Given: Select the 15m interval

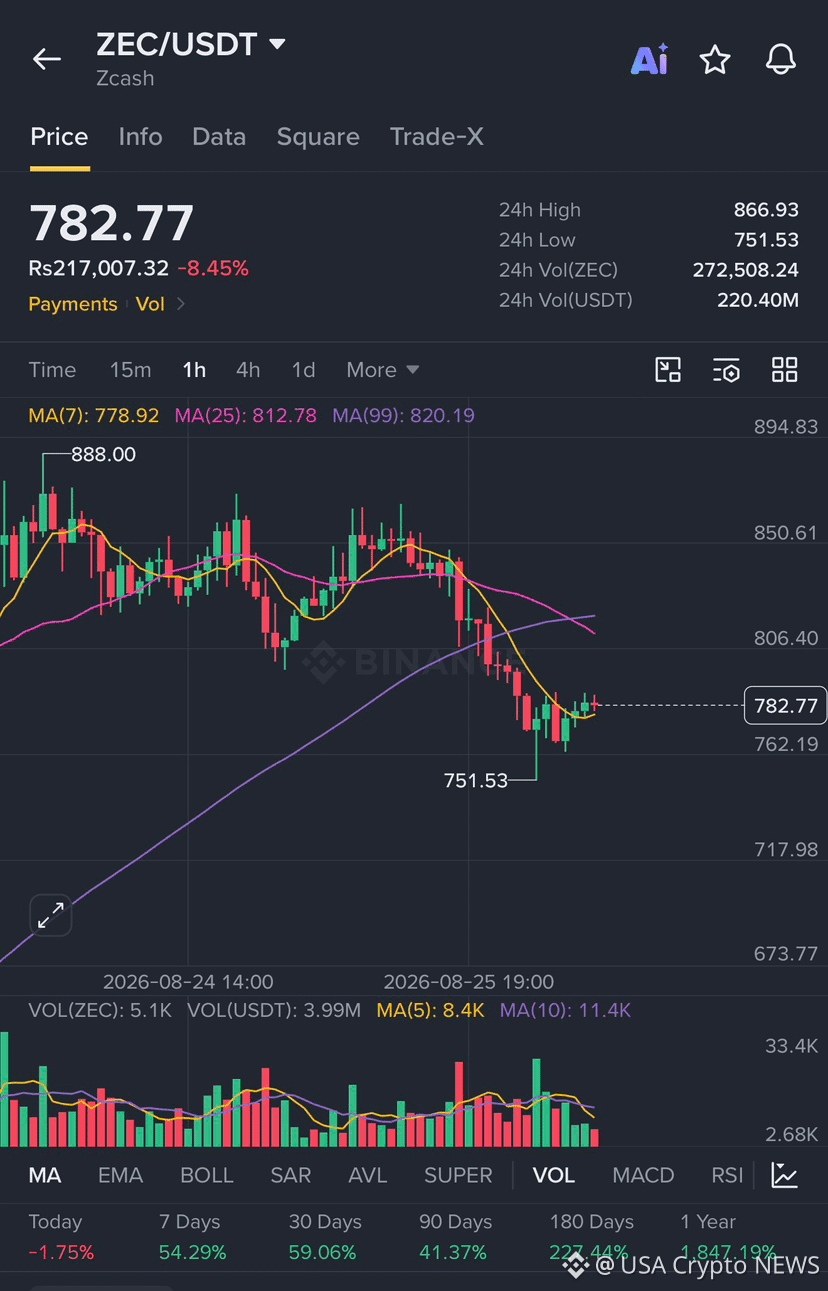Looking at the screenshot, I should pos(130,370).
